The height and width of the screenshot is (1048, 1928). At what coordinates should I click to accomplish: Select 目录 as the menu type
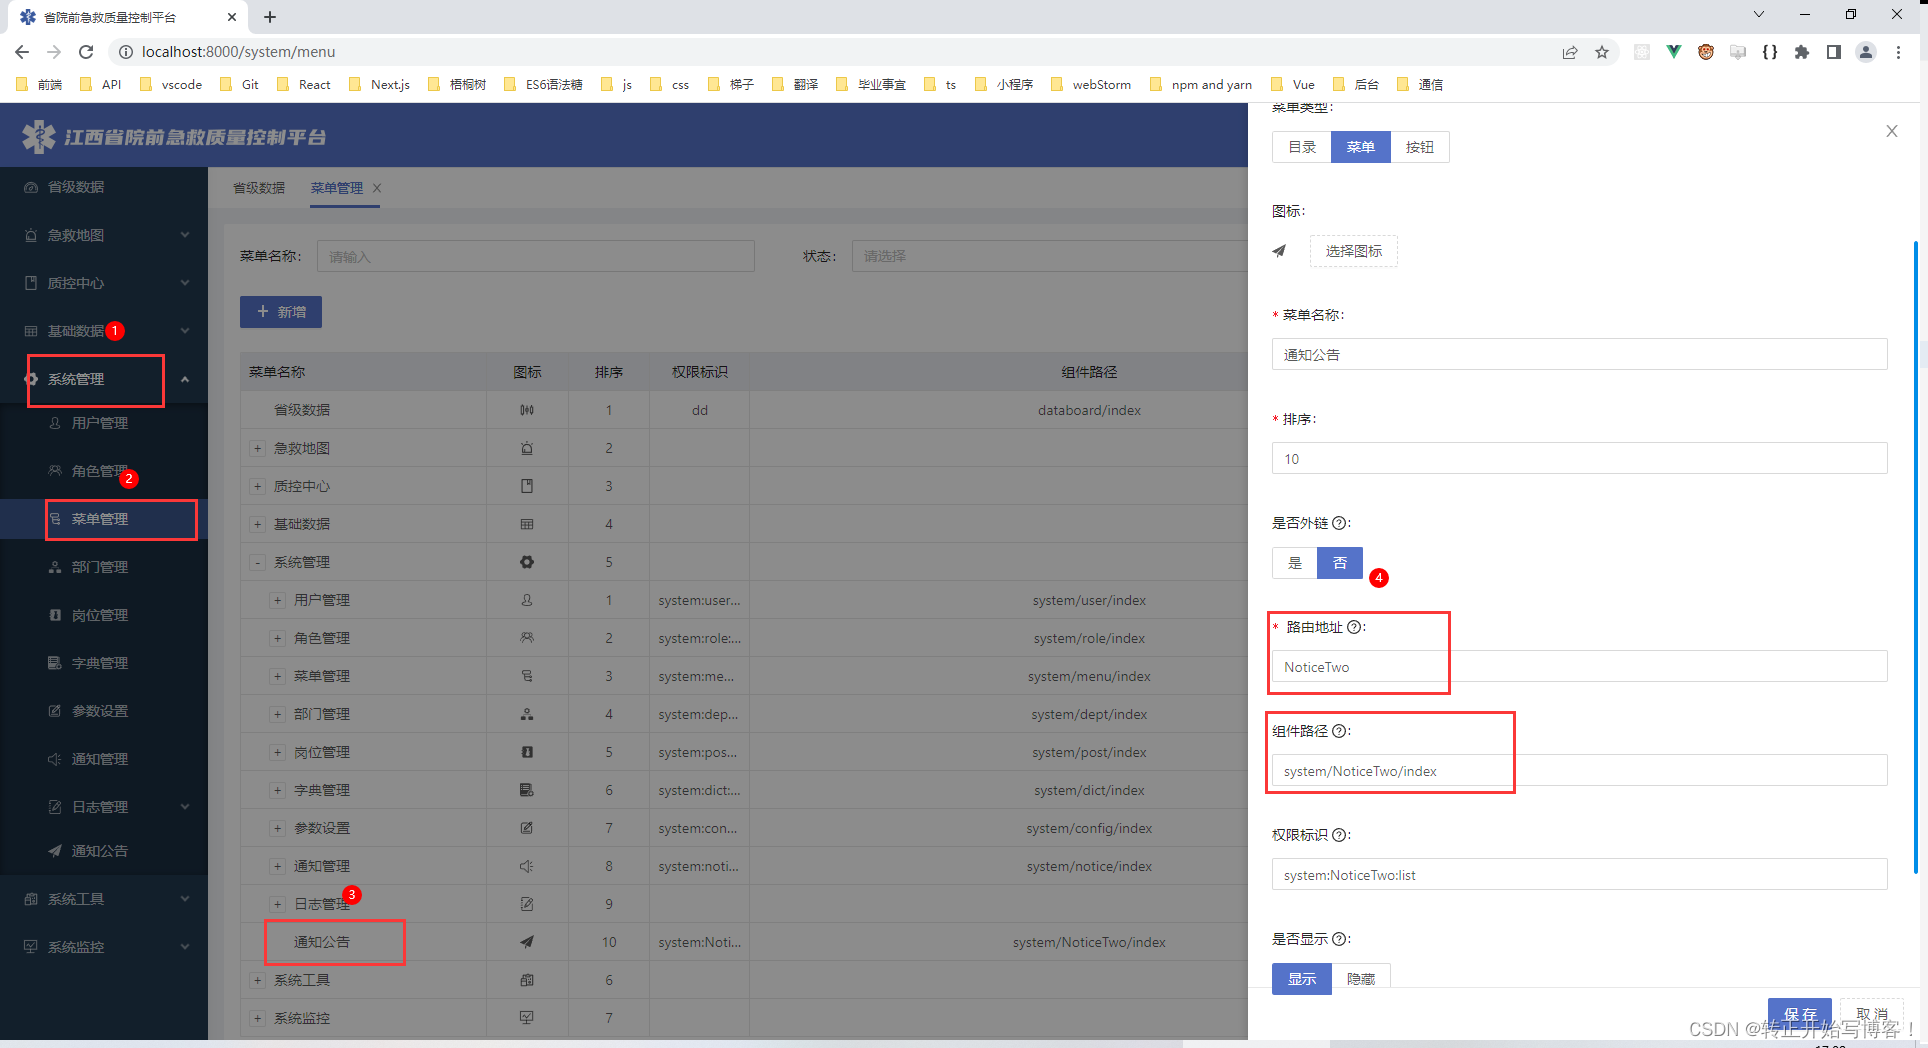[x=1302, y=147]
